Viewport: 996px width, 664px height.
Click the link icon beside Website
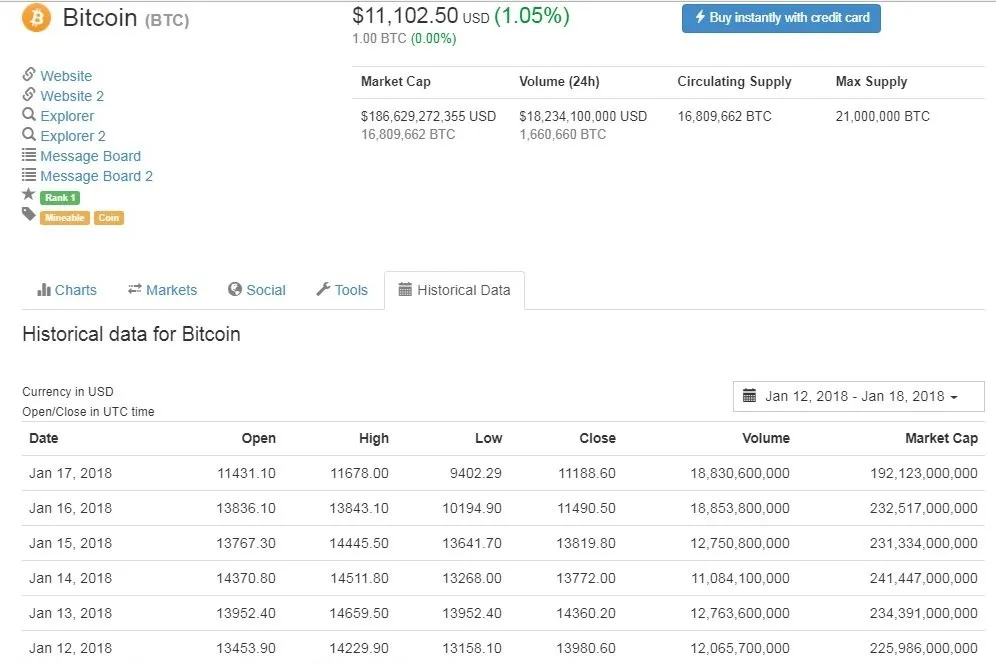[x=29, y=74]
